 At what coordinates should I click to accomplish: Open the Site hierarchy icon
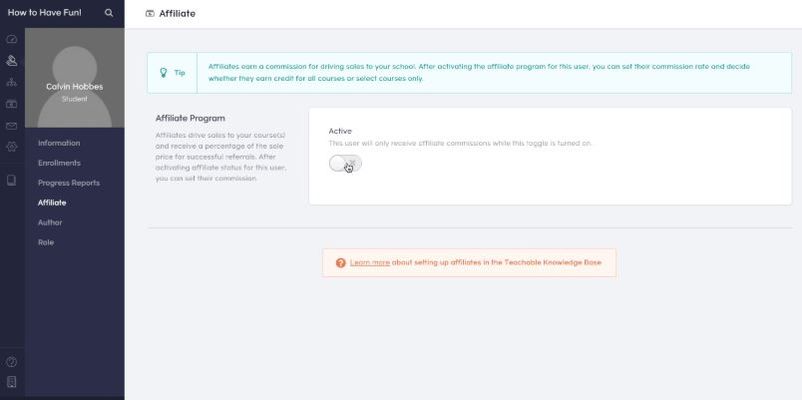12,82
